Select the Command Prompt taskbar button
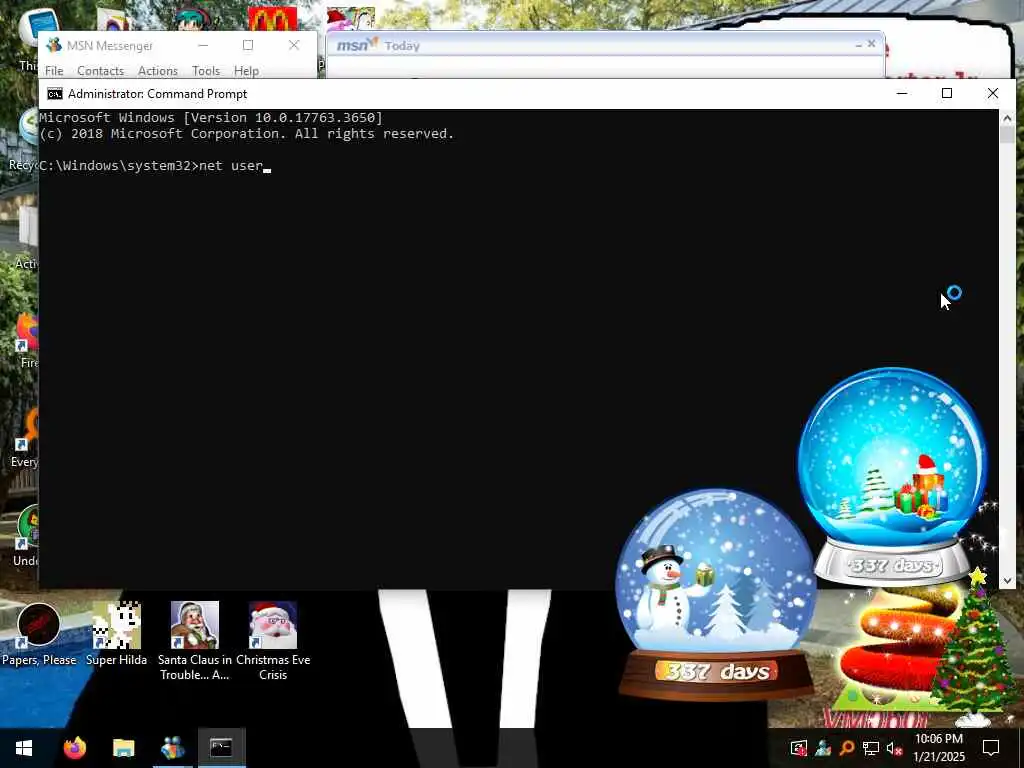Screen dimensions: 1024x768 [x=221, y=748]
